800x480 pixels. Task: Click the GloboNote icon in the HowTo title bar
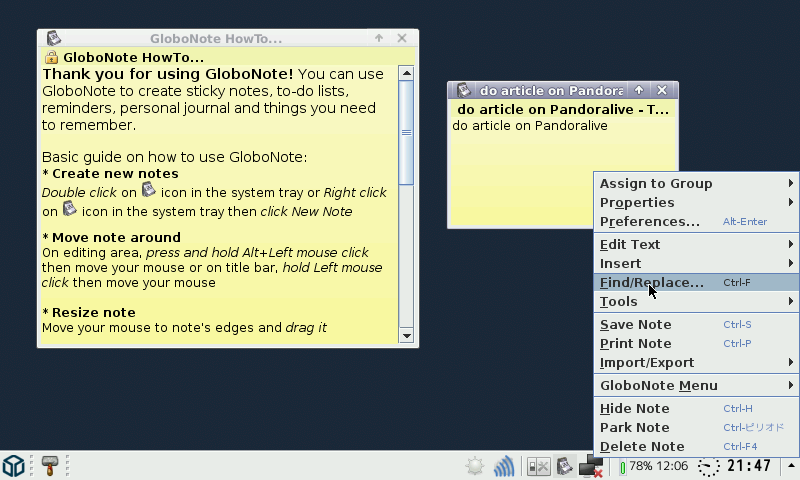point(54,38)
